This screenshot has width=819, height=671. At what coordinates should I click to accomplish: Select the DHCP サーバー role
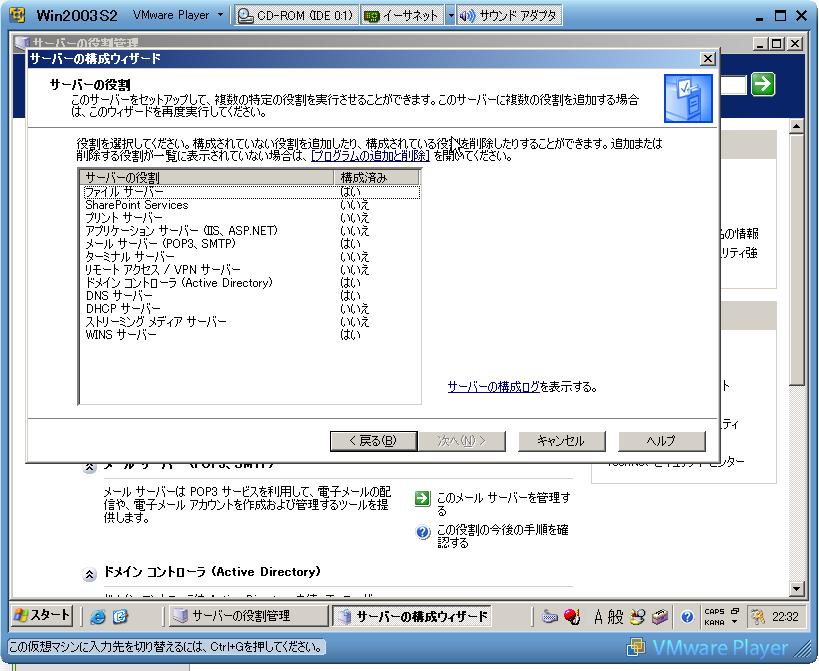pyautogui.click(x=251, y=309)
